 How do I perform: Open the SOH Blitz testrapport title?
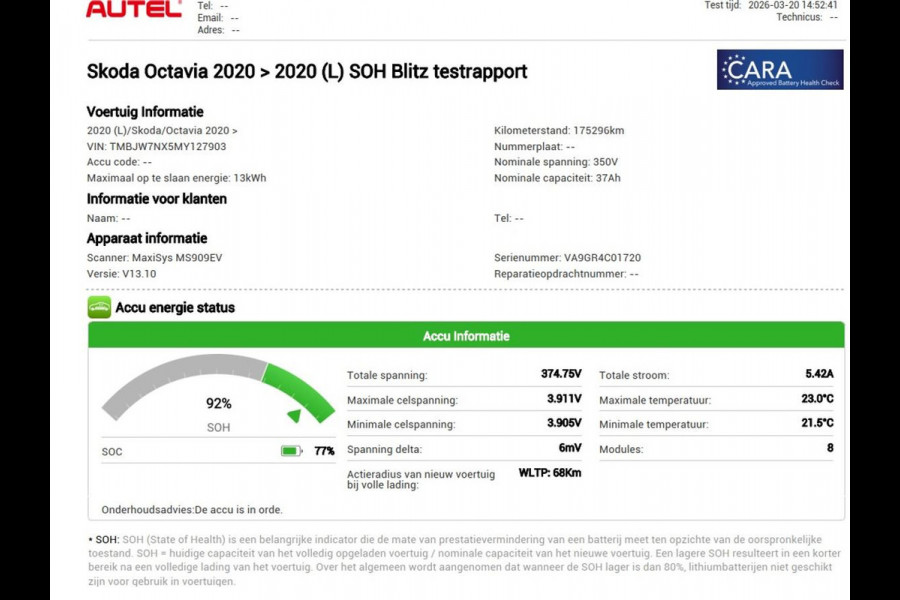(x=305, y=71)
